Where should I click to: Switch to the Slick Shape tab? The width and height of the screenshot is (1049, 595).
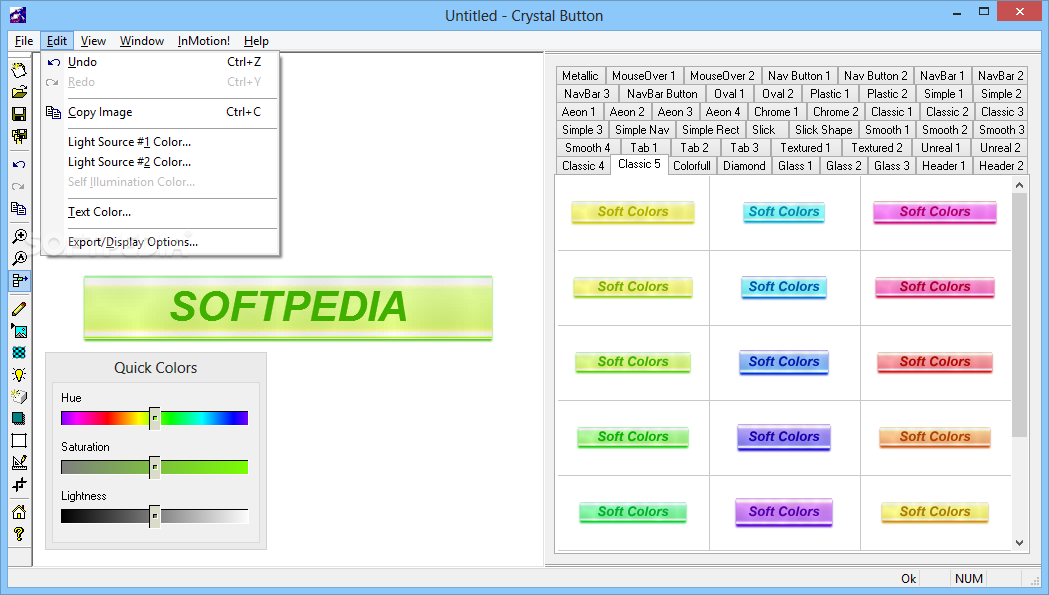824,130
